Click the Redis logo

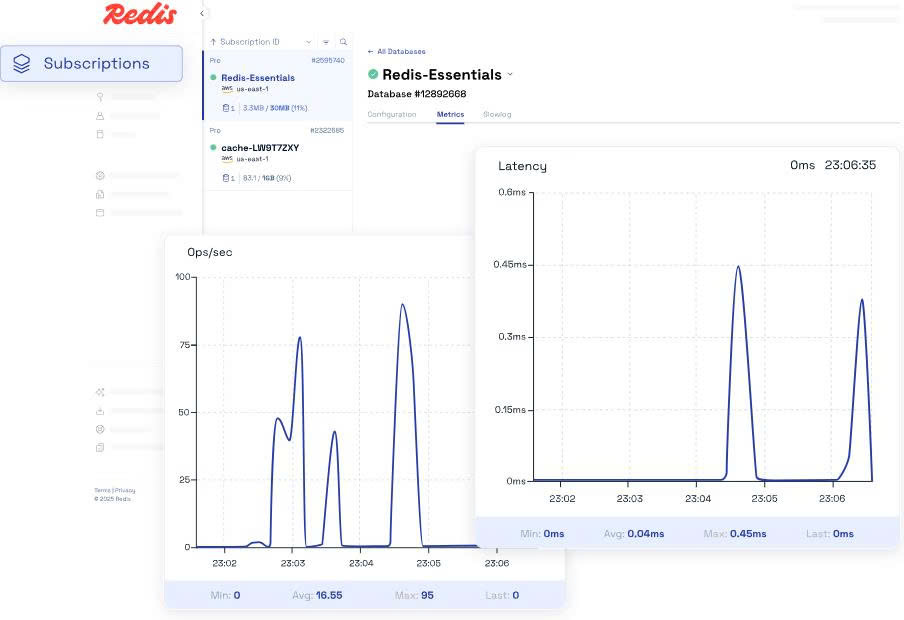point(139,14)
